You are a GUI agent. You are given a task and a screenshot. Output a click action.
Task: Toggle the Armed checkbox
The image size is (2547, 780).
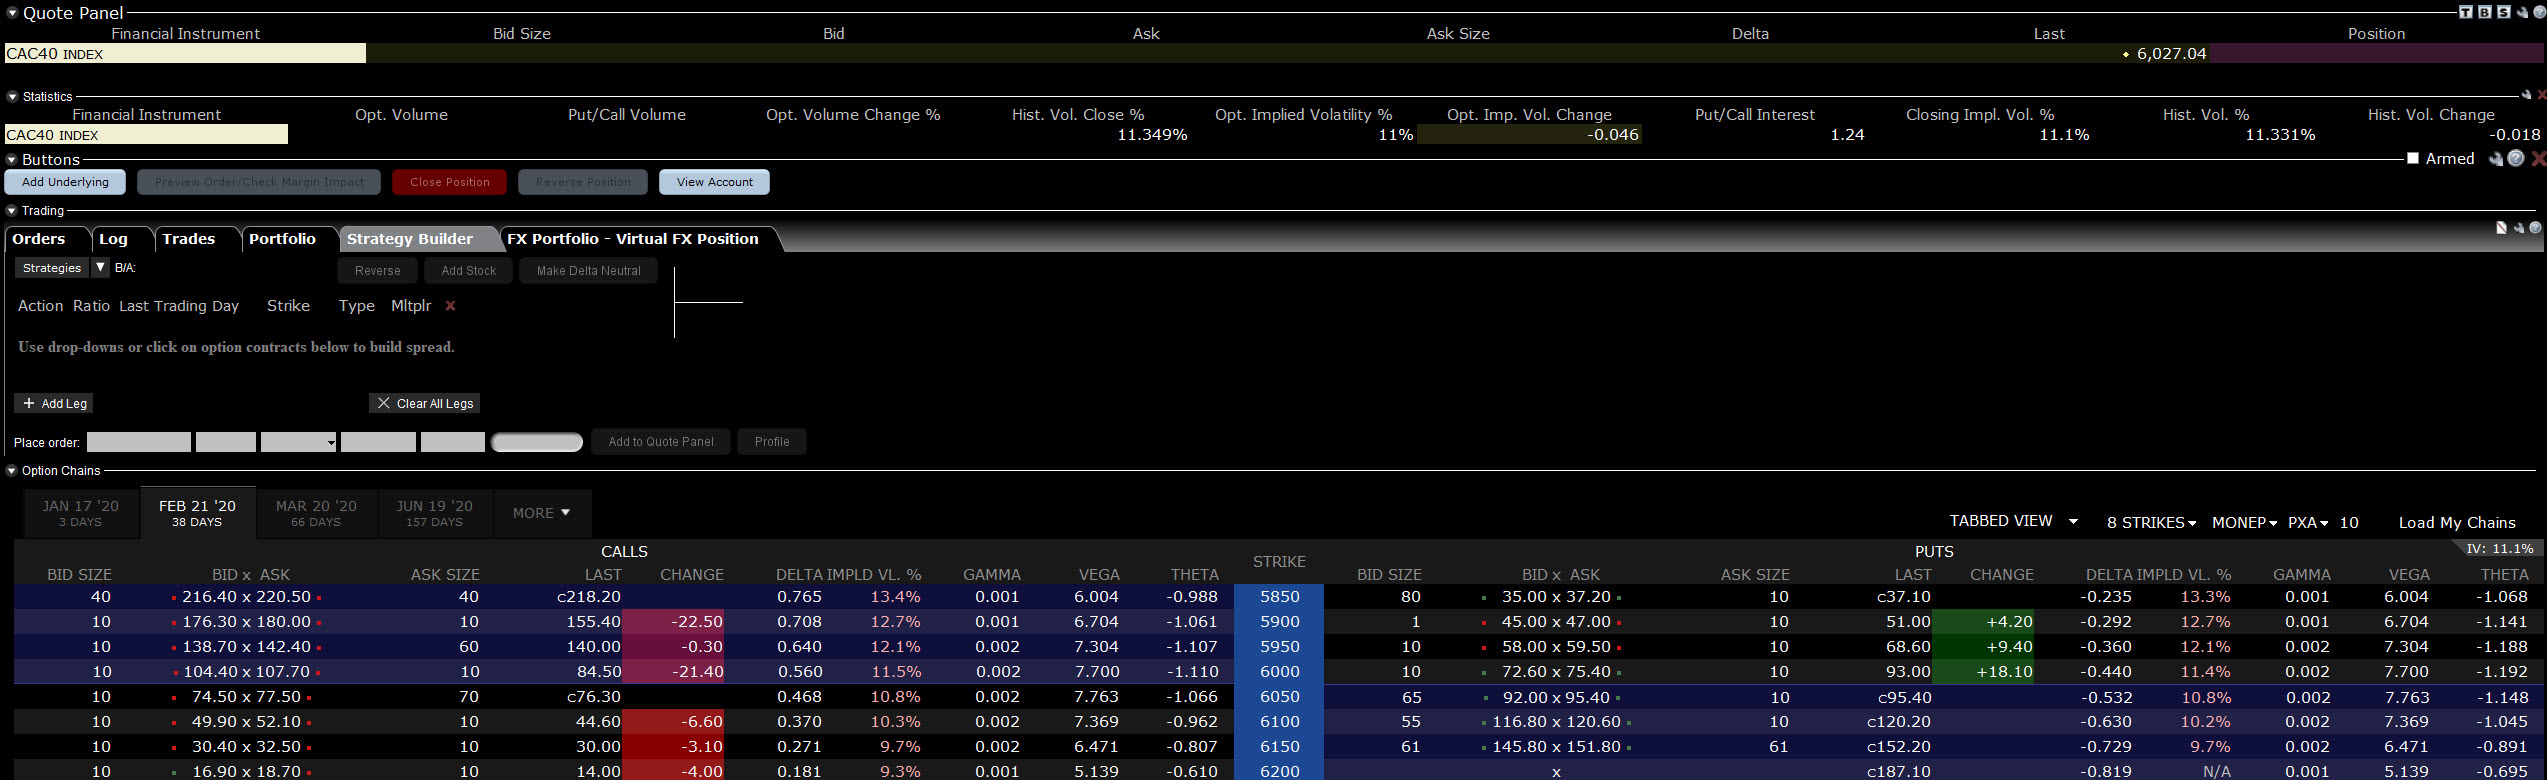click(2413, 158)
